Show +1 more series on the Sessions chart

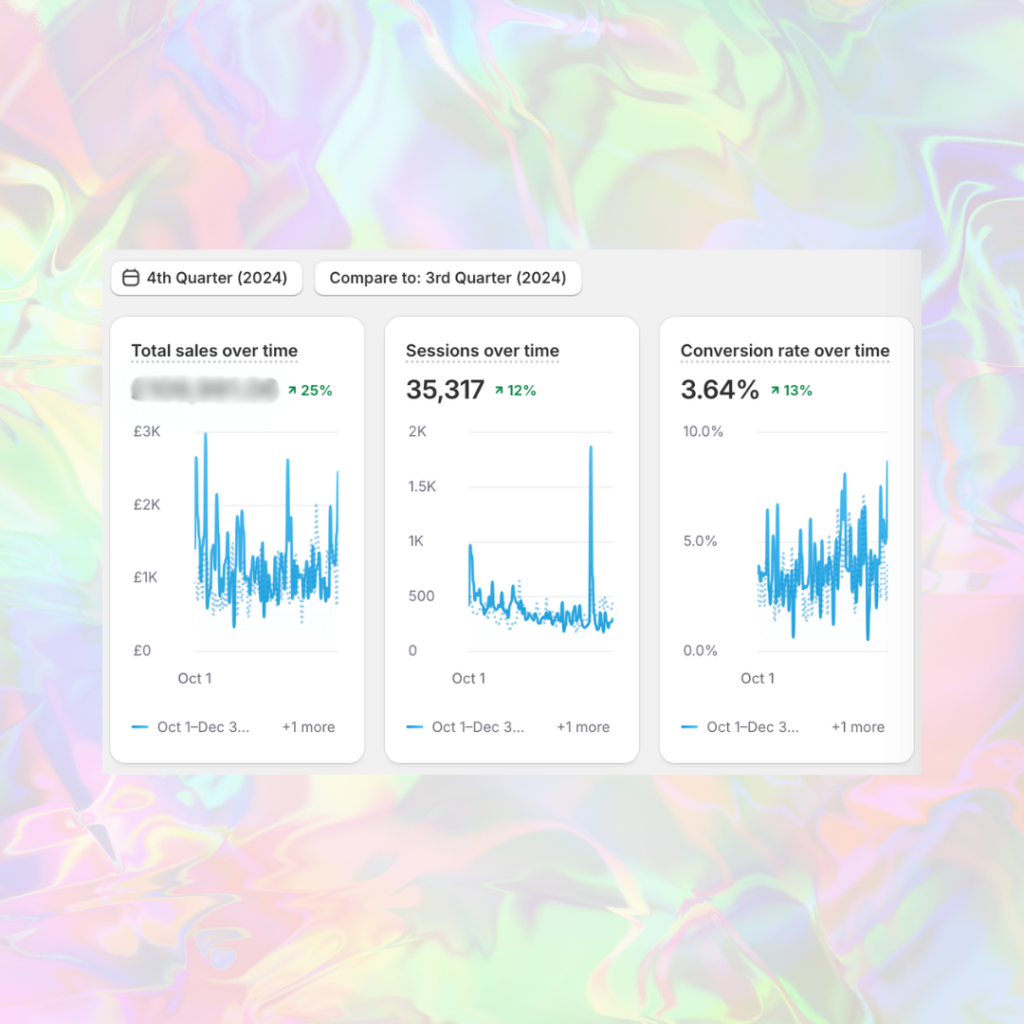pyautogui.click(x=583, y=727)
